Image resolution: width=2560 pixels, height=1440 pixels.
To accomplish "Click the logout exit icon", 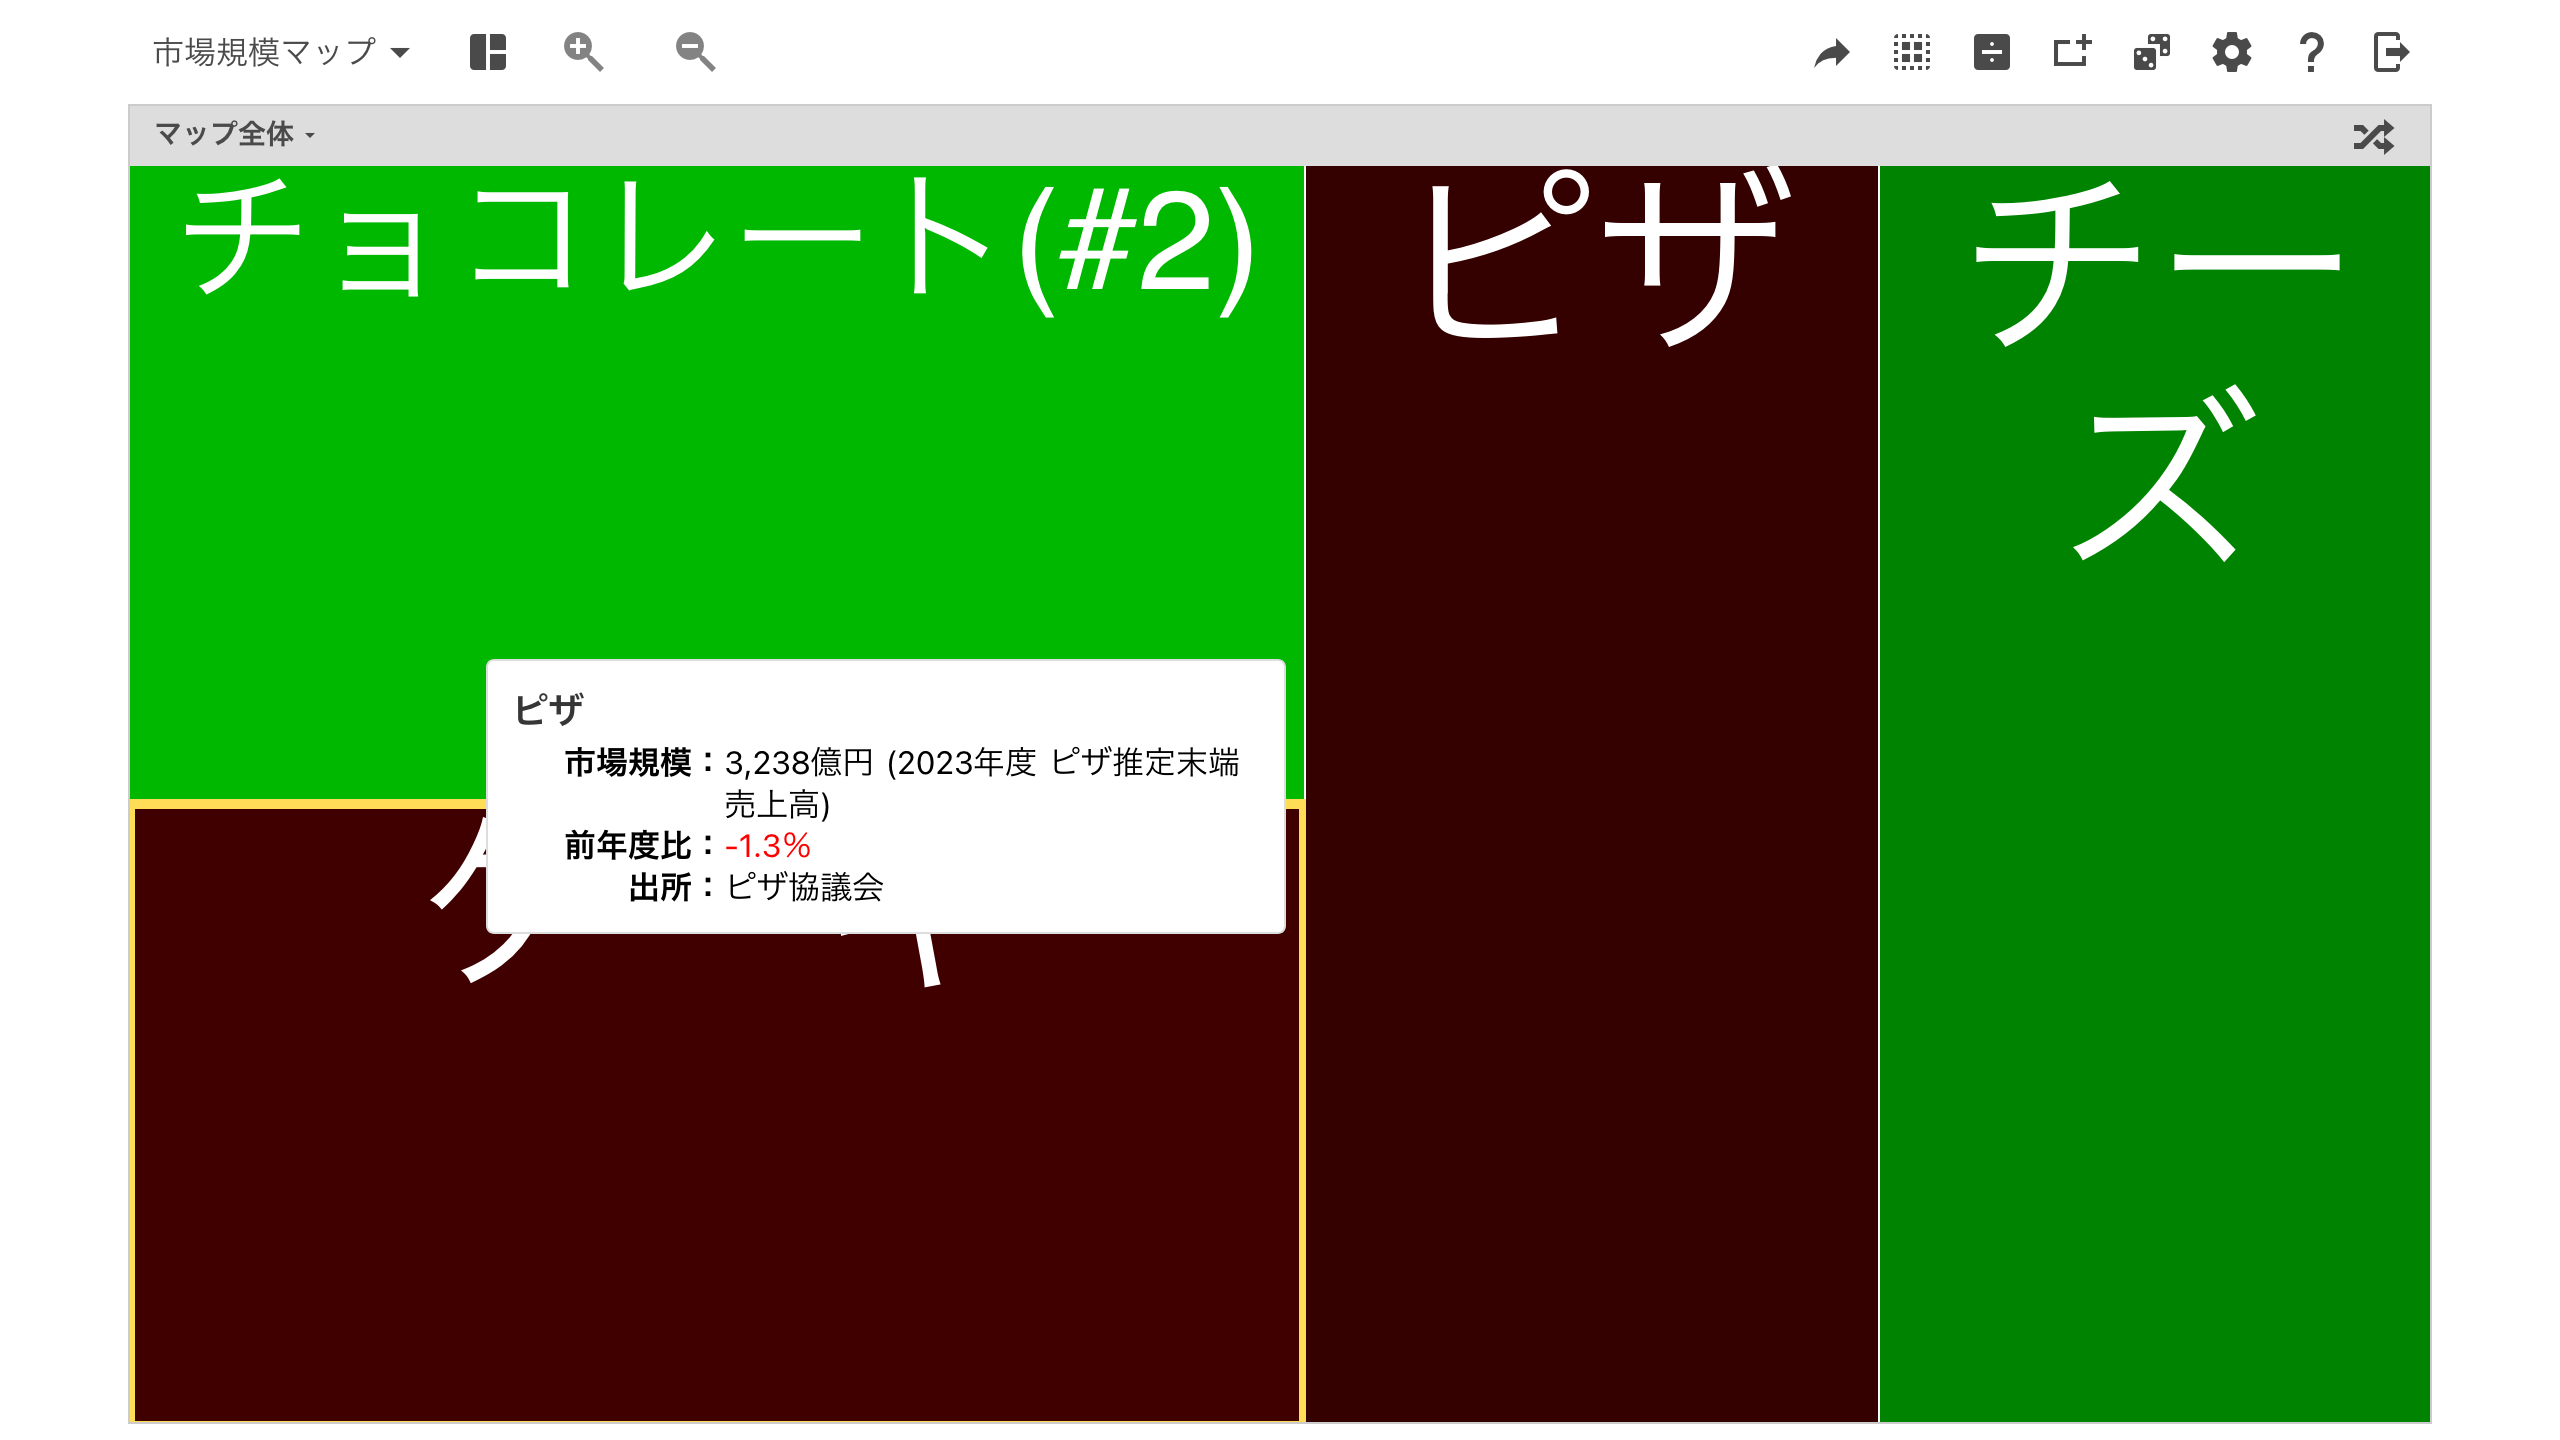I will click(x=2392, y=52).
